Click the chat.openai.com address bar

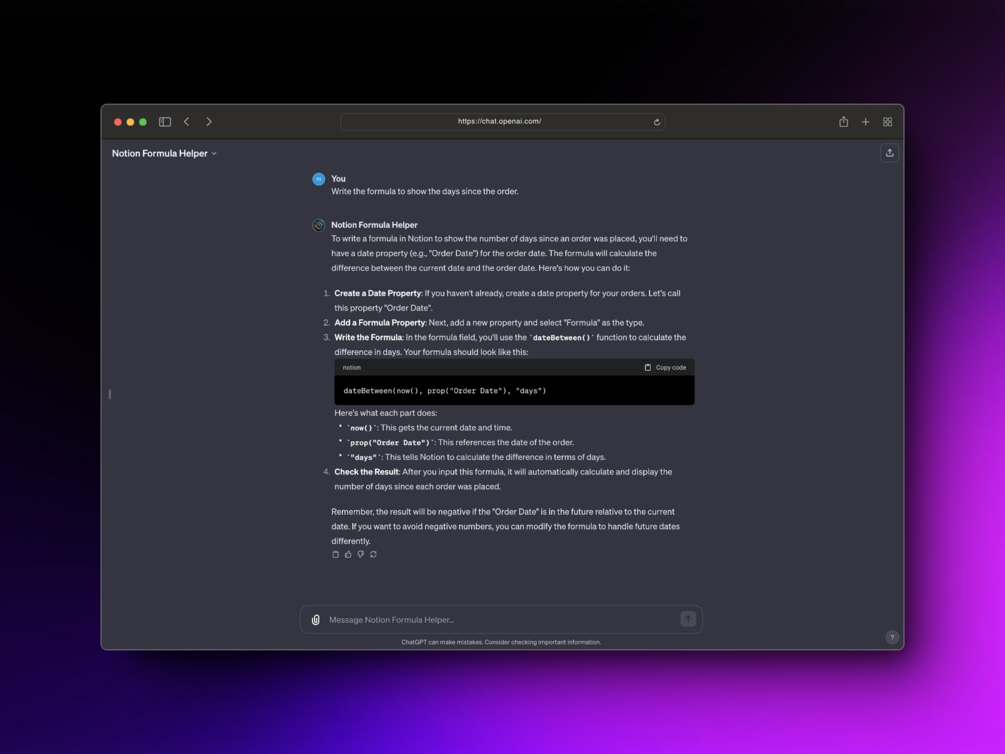pyautogui.click(x=502, y=121)
